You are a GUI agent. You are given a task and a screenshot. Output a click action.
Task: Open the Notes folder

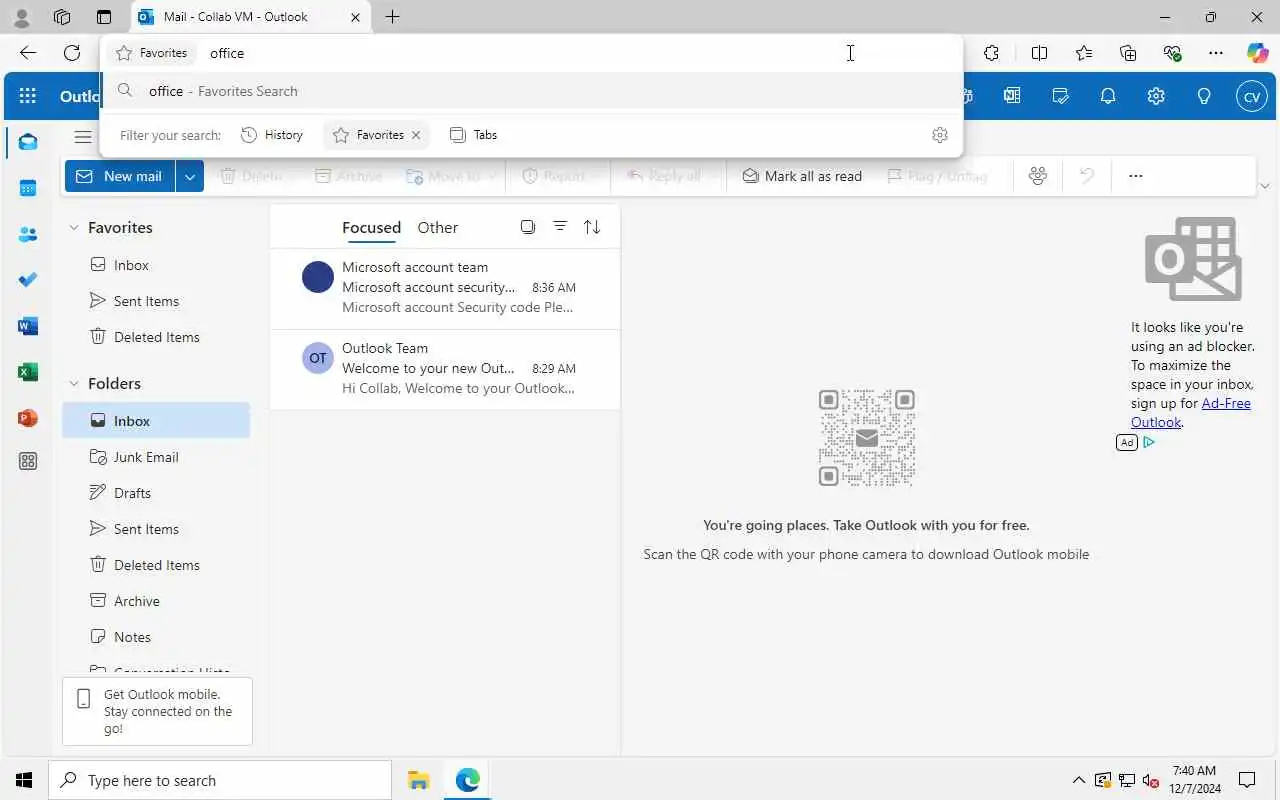(x=156, y=637)
